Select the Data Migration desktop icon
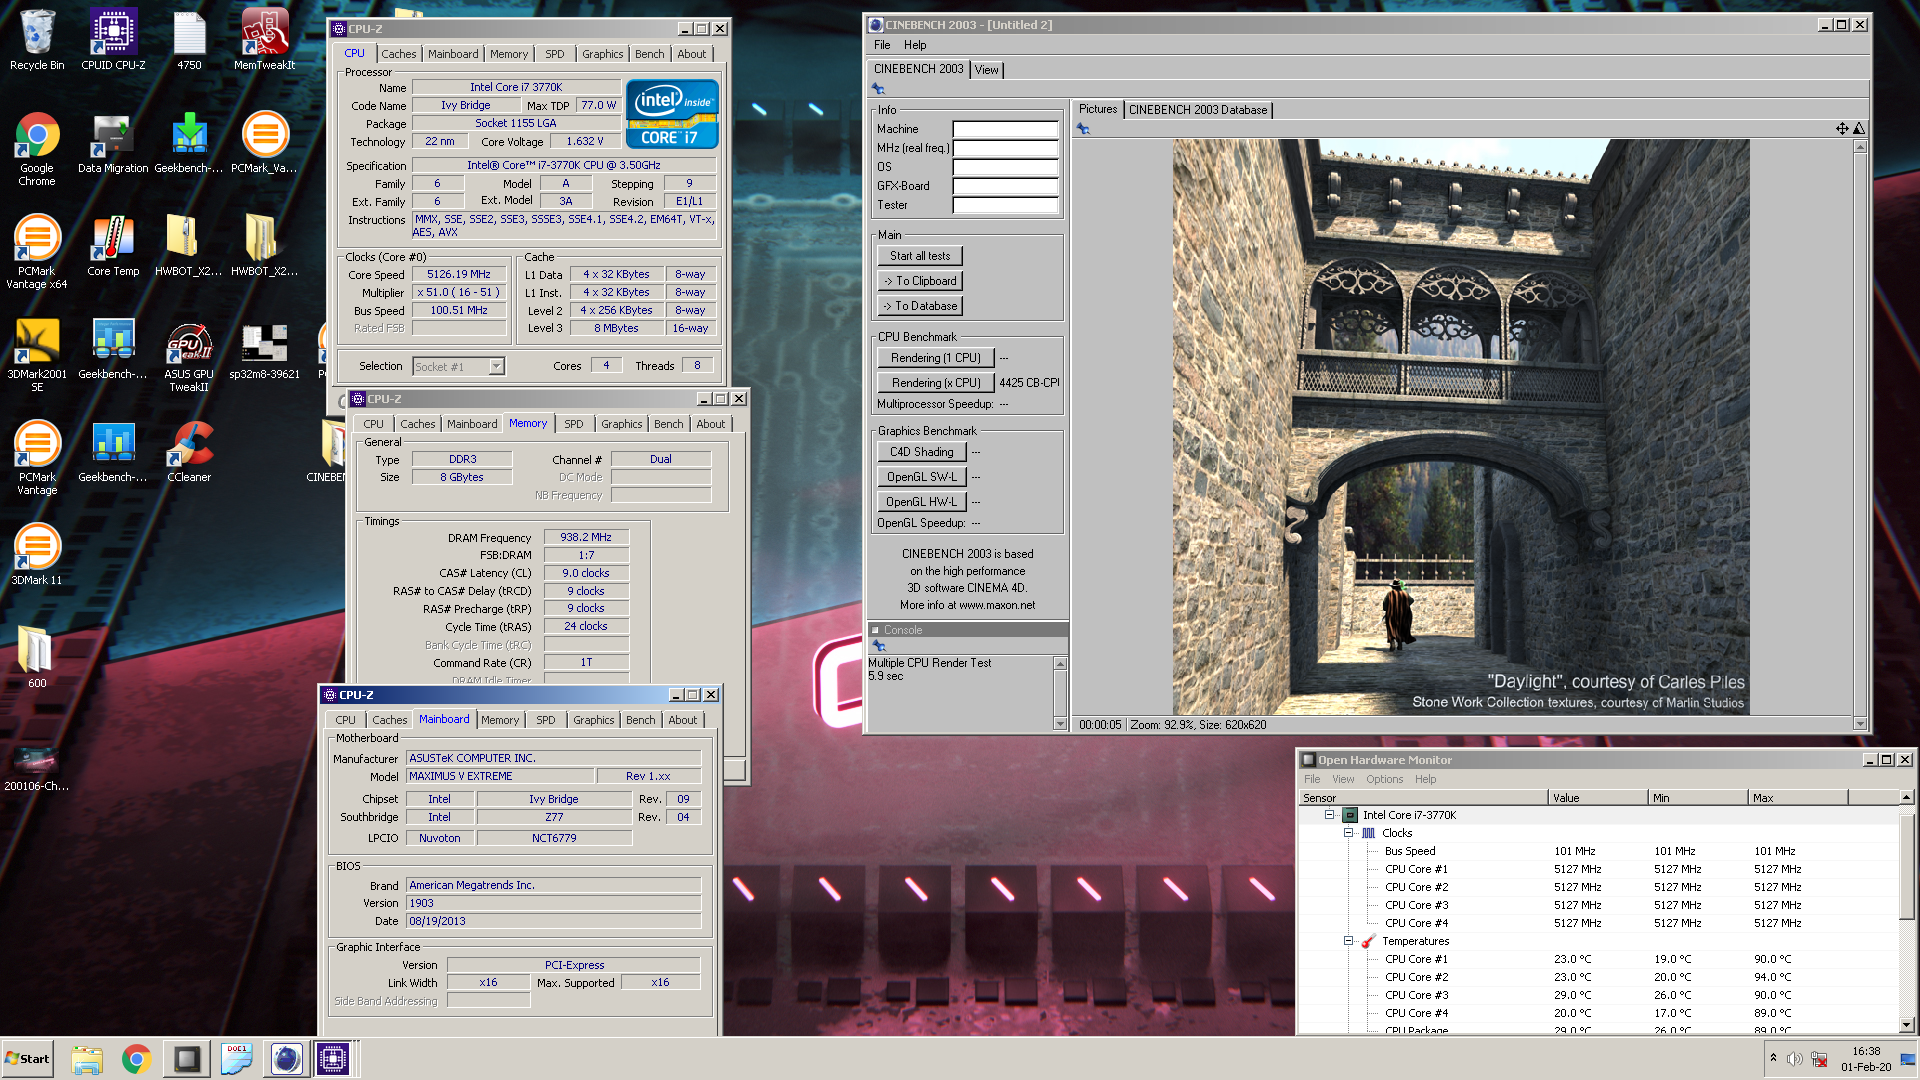The image size is (1920, 1080). [x=113, y=143]
